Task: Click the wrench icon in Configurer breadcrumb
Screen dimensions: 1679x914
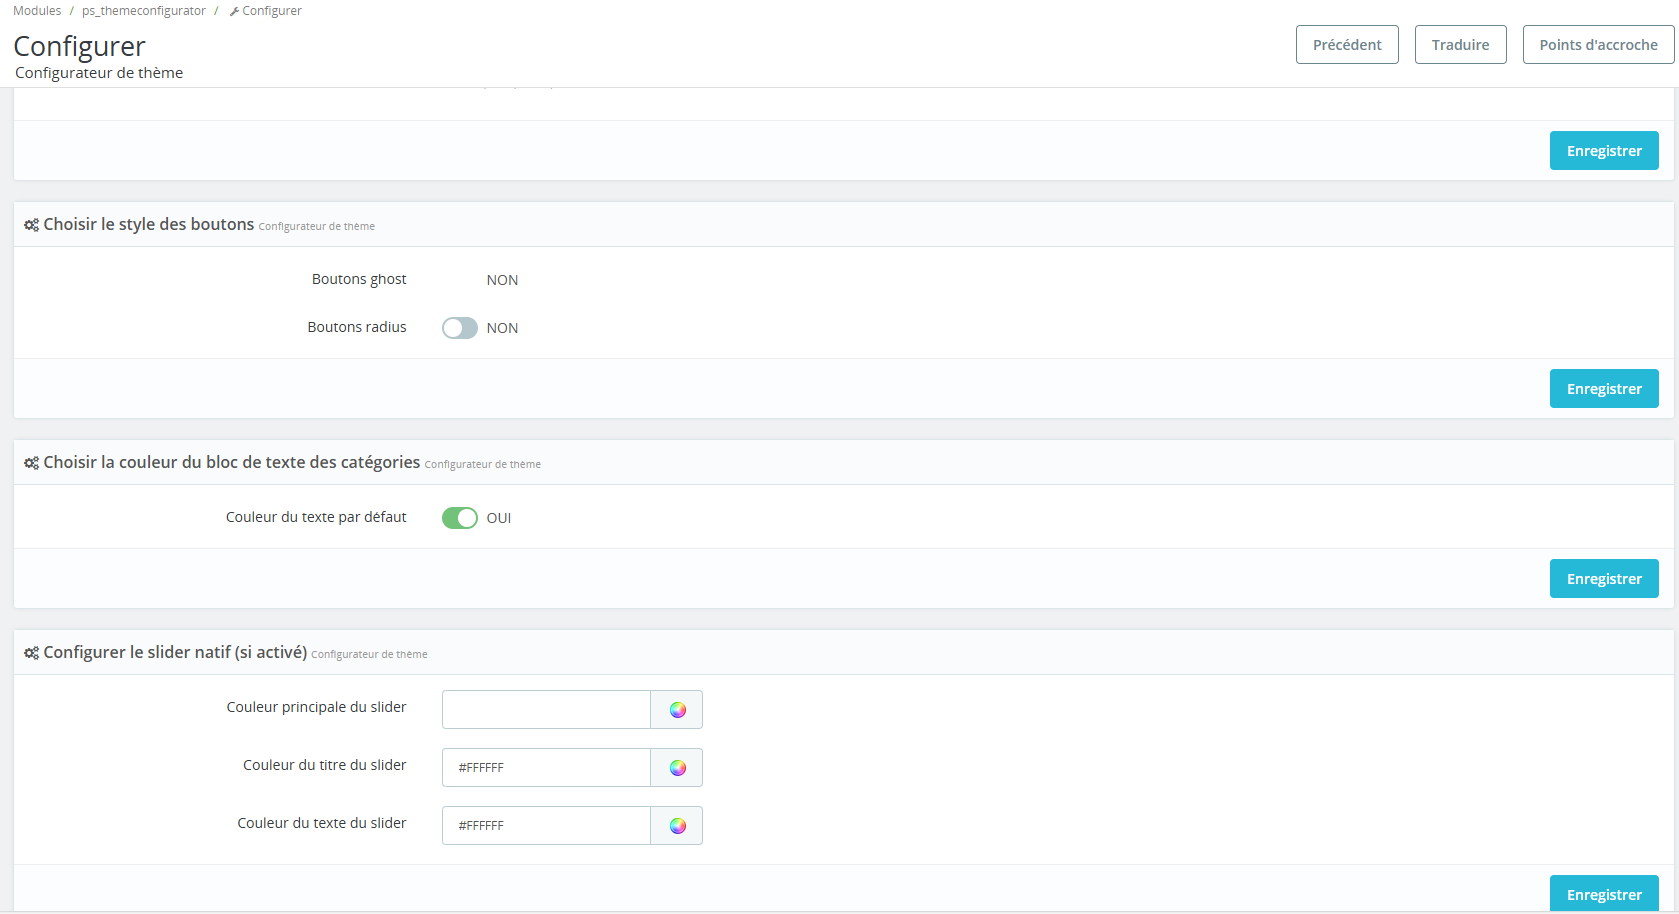Action: 234,11
